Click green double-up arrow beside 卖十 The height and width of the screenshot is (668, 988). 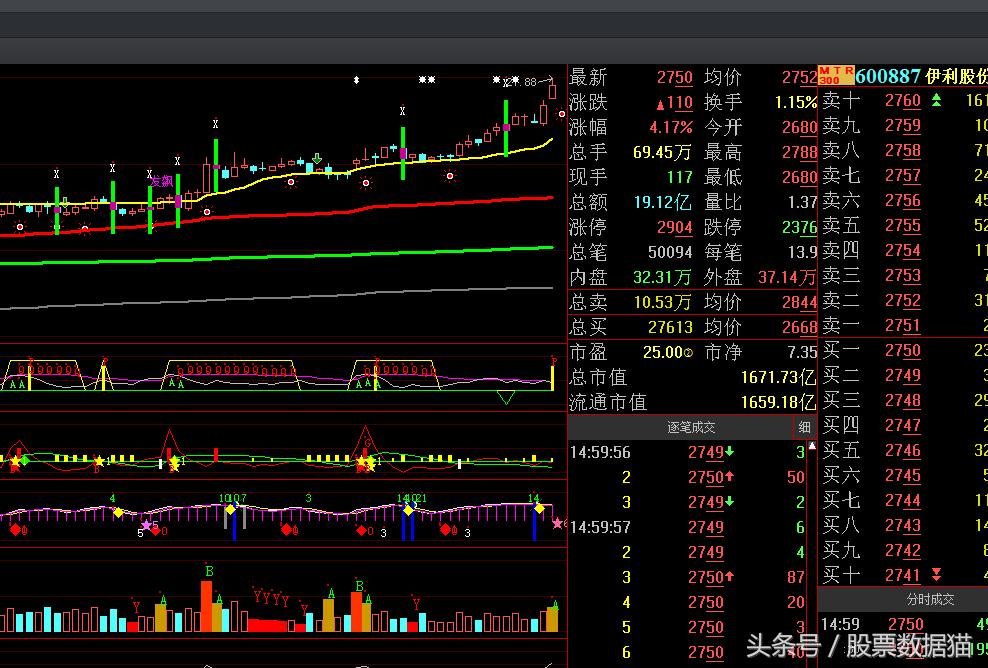tap(936, 100)
